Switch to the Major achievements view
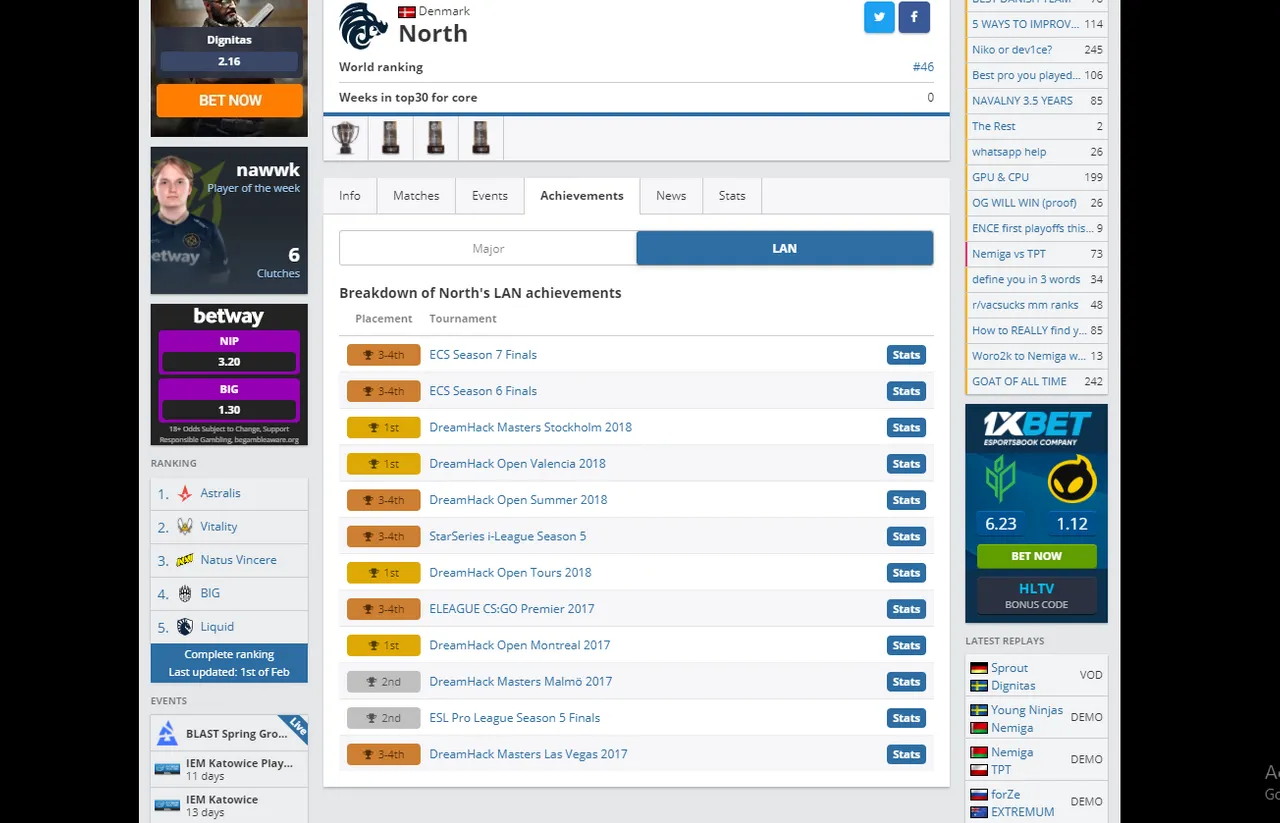This screenshot has width=1280, height=823. pyautogui.click(x=488, y=248)
